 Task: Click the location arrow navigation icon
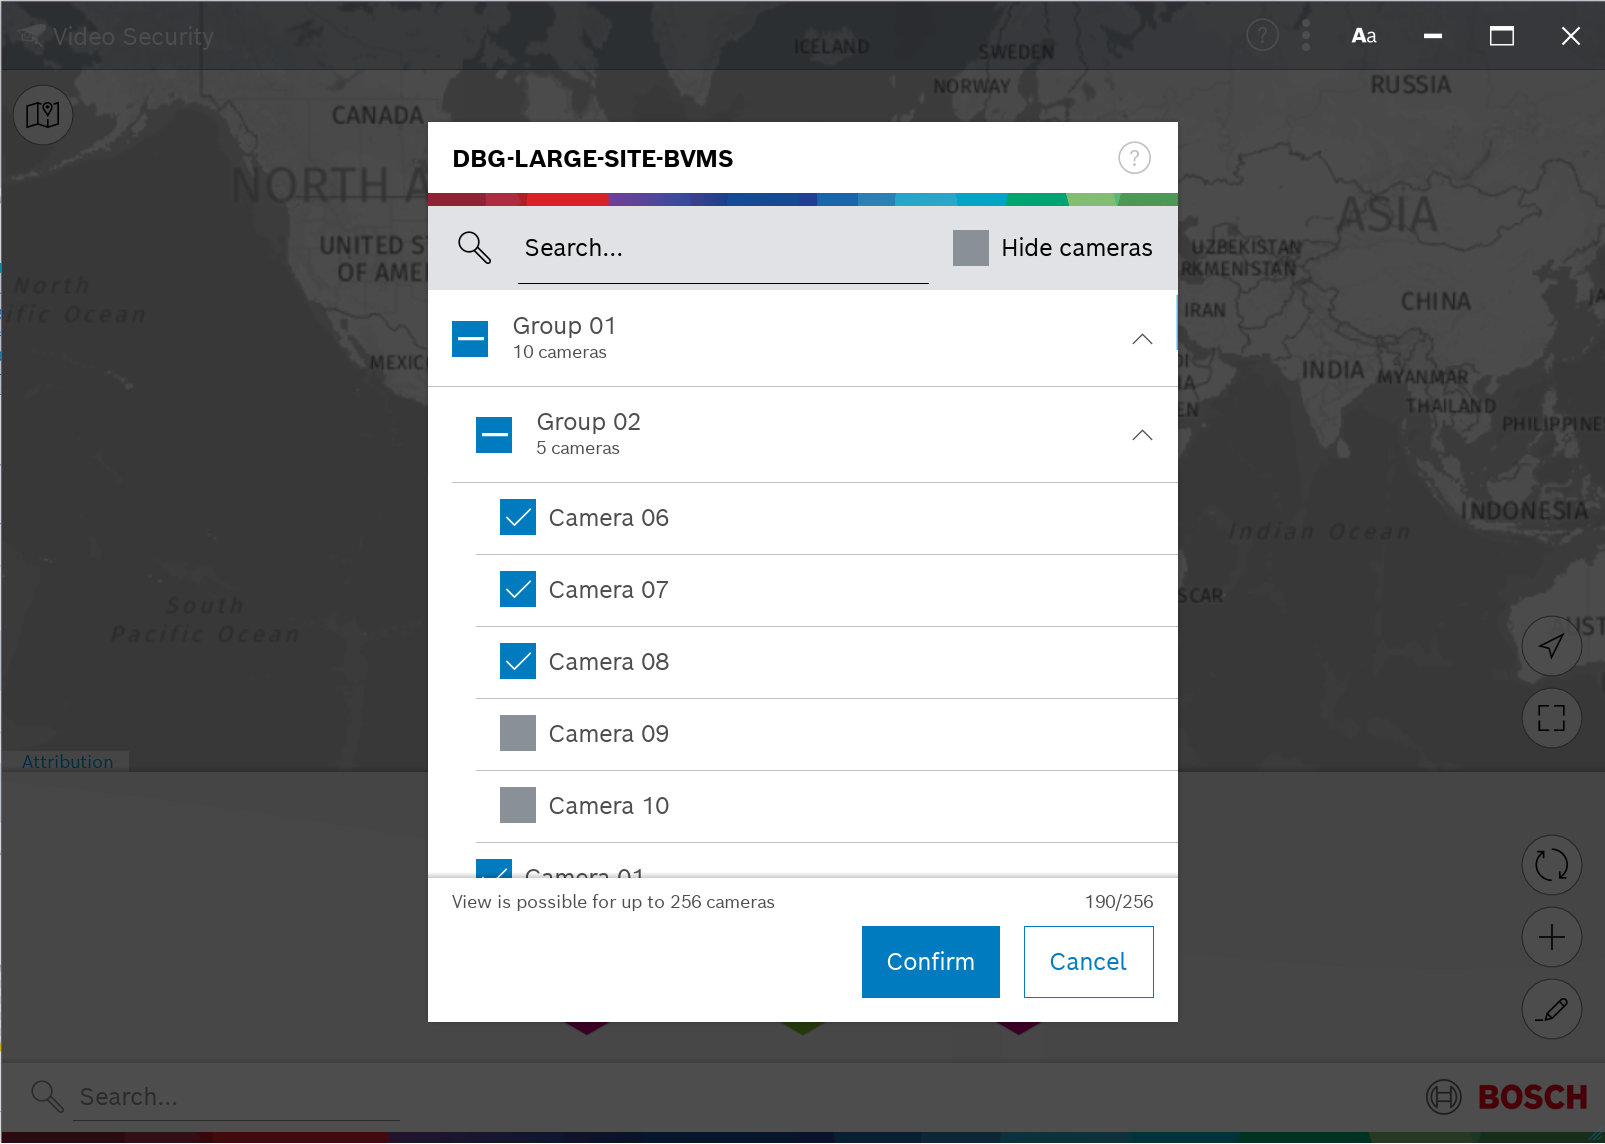click(x=1551, y=646)
